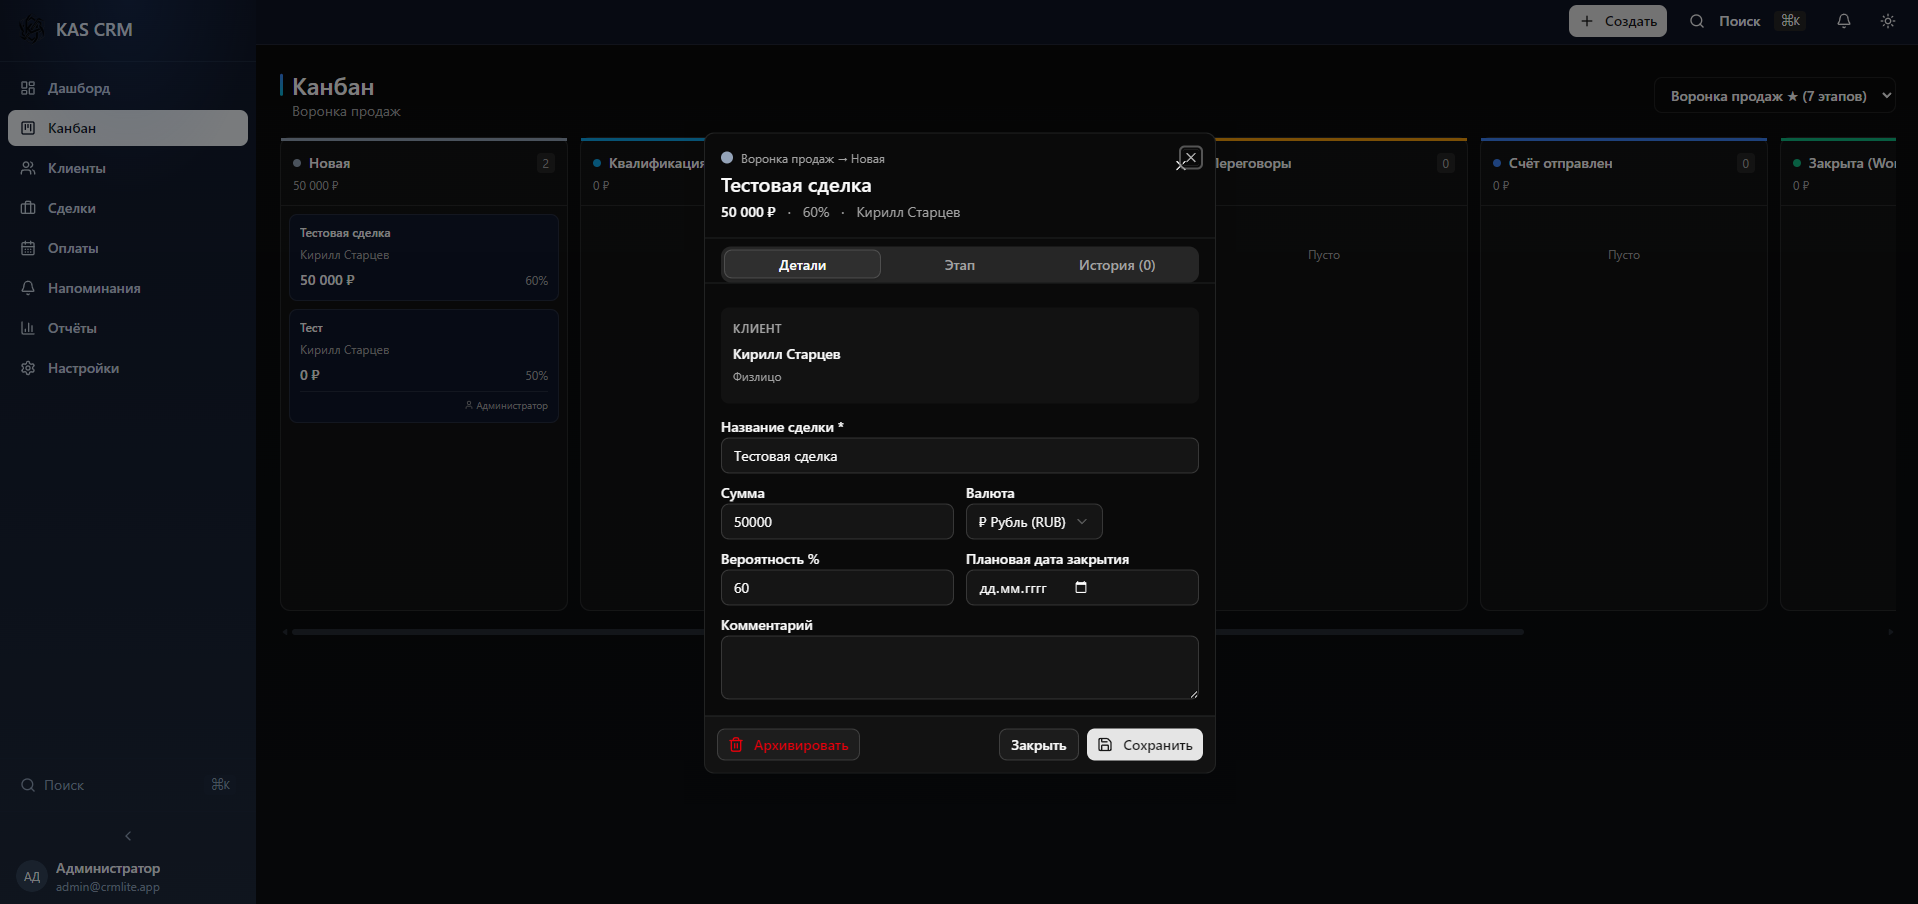
Task: Open the top bar Поиск search
Action: (1746, 21)
